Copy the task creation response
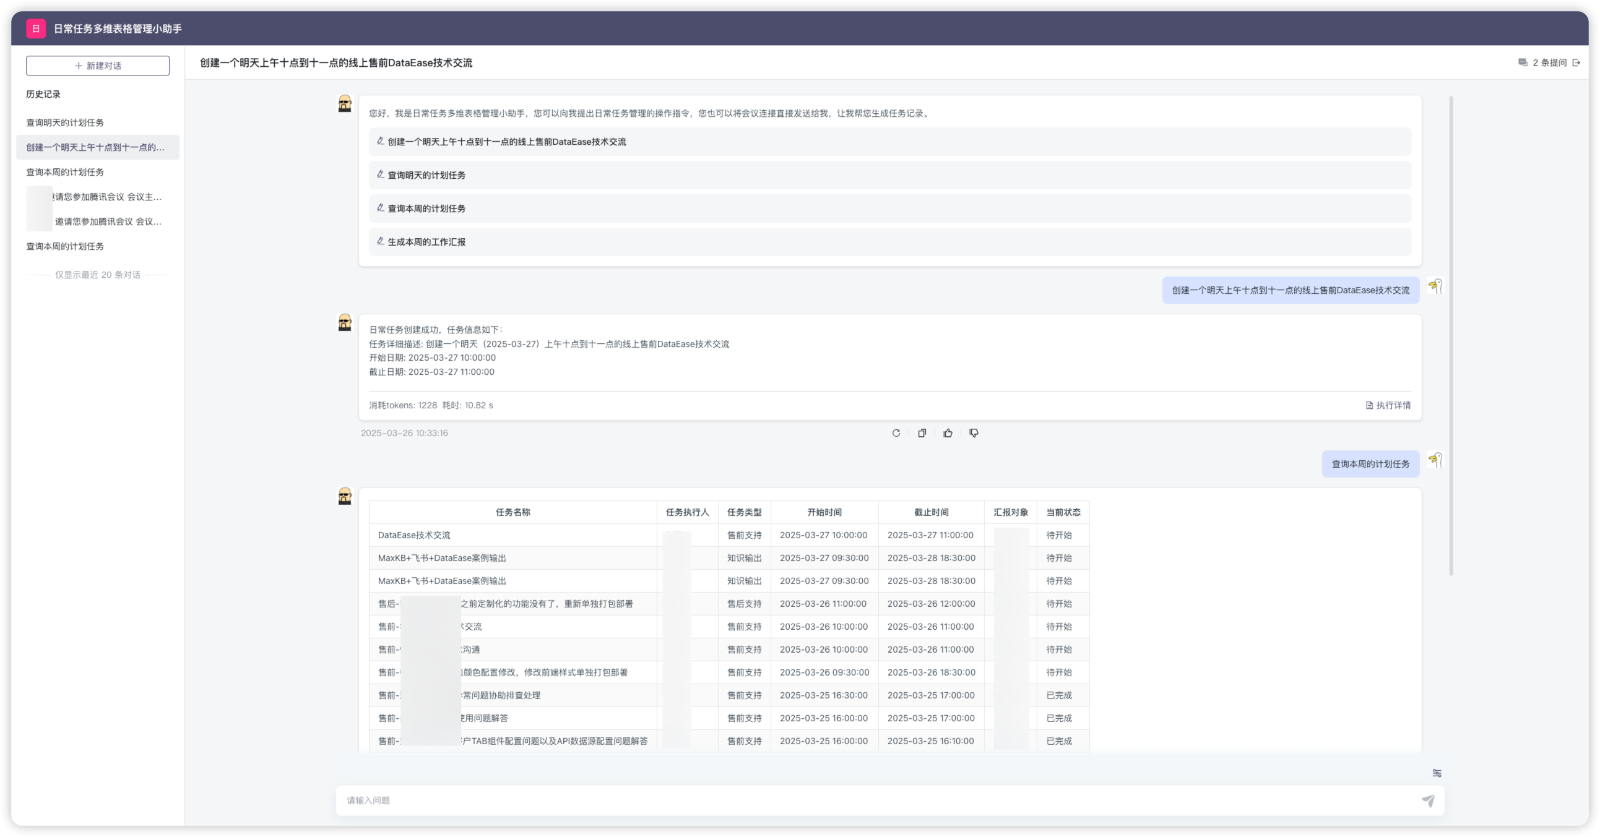Screen dimensions: 1600x837 coord(922,433)
